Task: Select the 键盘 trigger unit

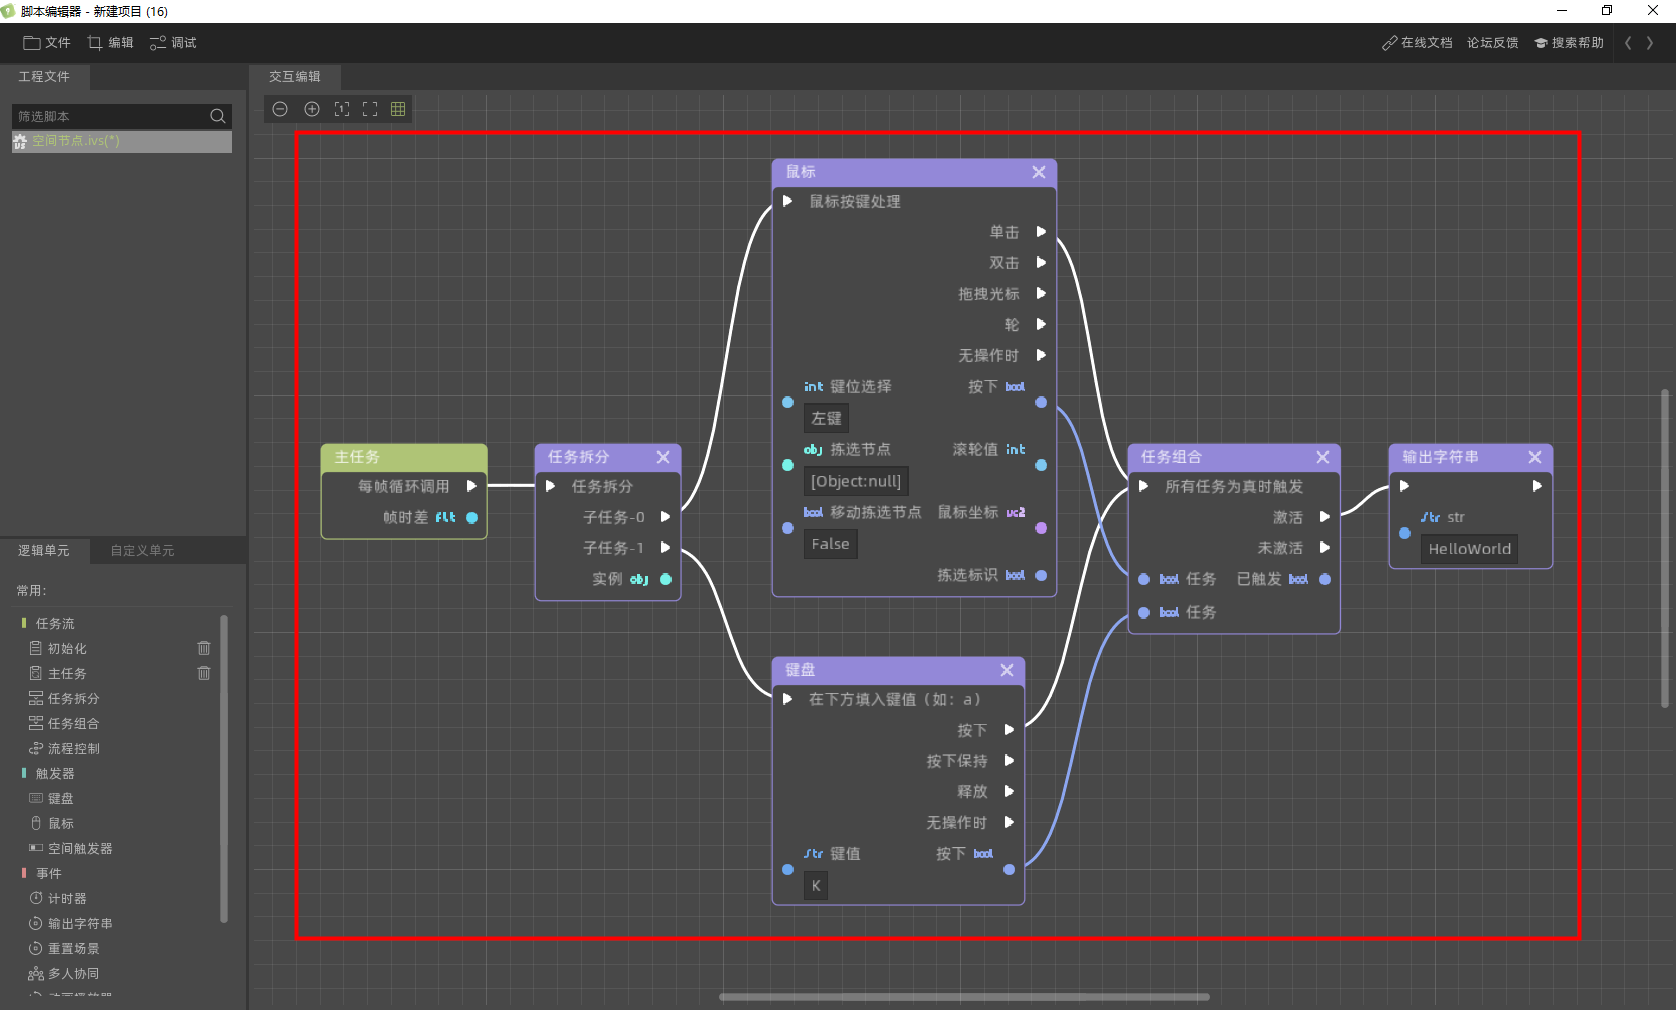Action: click(x=51, y=798)
